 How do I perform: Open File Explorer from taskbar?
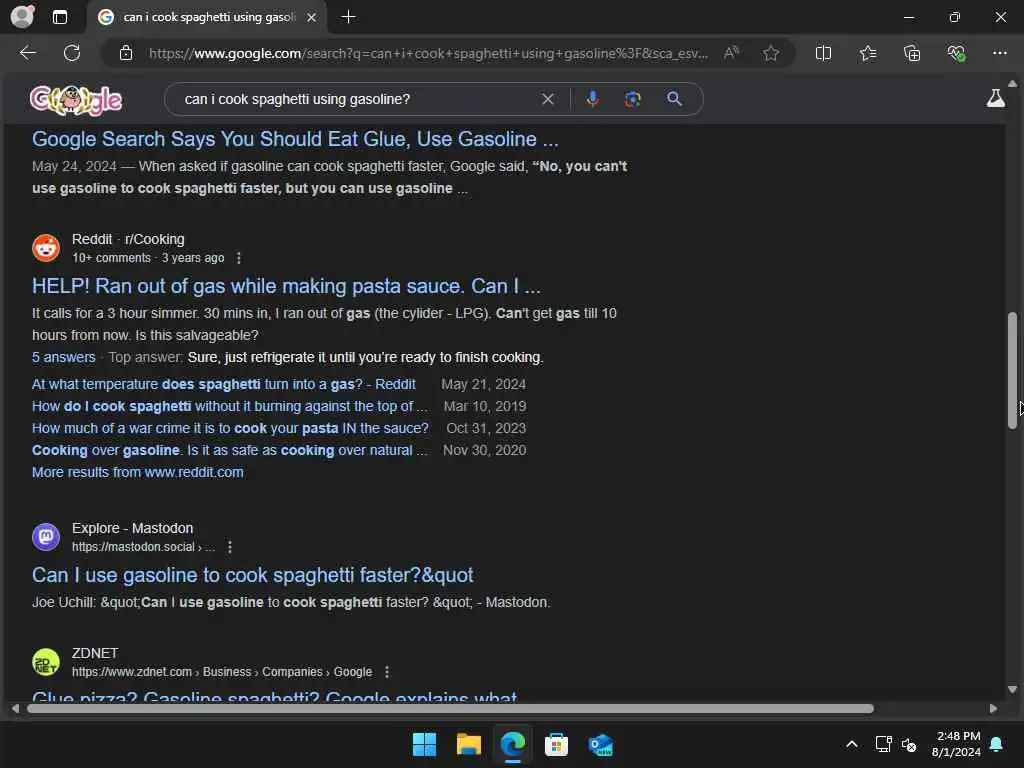pyautogui.click(x=469, y=744)
